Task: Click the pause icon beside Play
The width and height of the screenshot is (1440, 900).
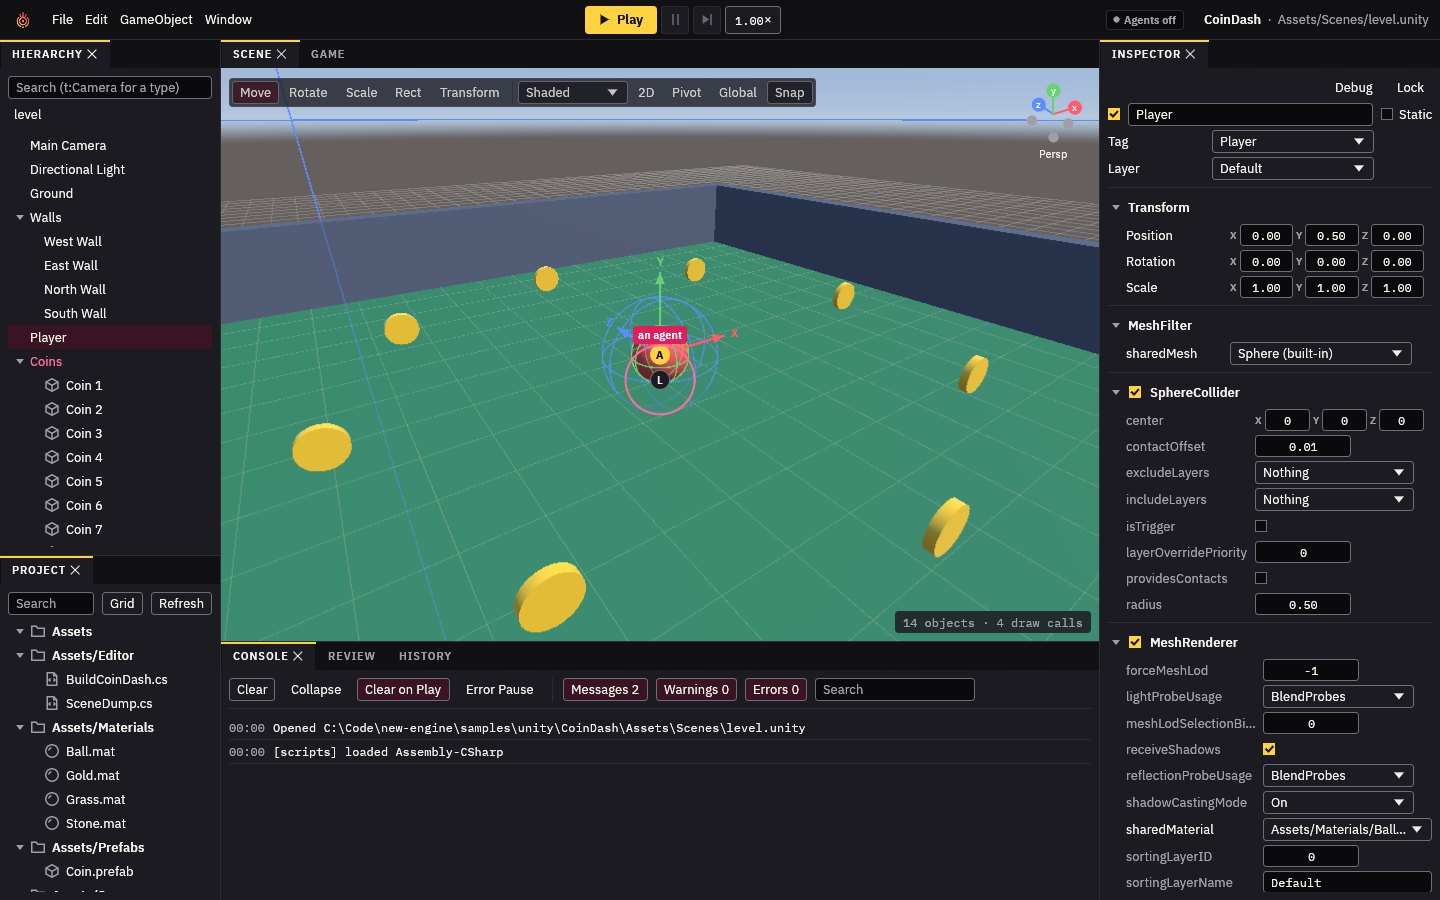Action: tap(675, 20)
